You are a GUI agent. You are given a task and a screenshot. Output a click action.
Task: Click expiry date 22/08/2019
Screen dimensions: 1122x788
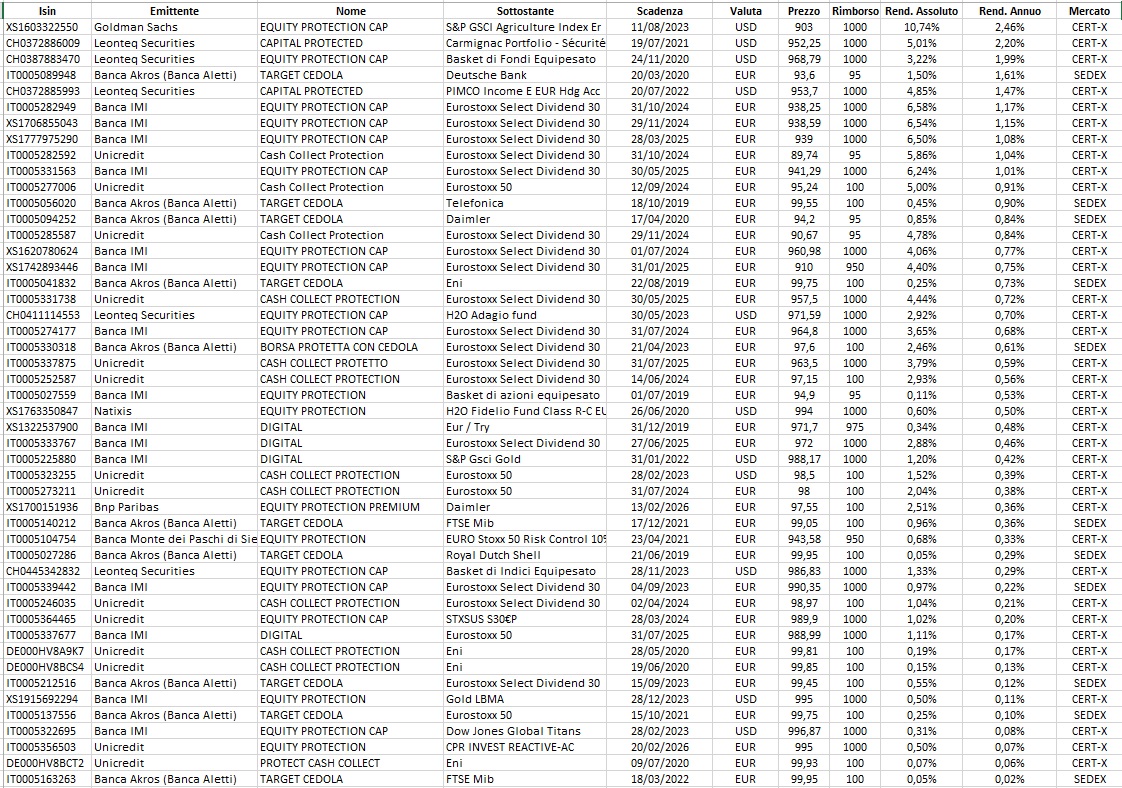click(660, 283)
